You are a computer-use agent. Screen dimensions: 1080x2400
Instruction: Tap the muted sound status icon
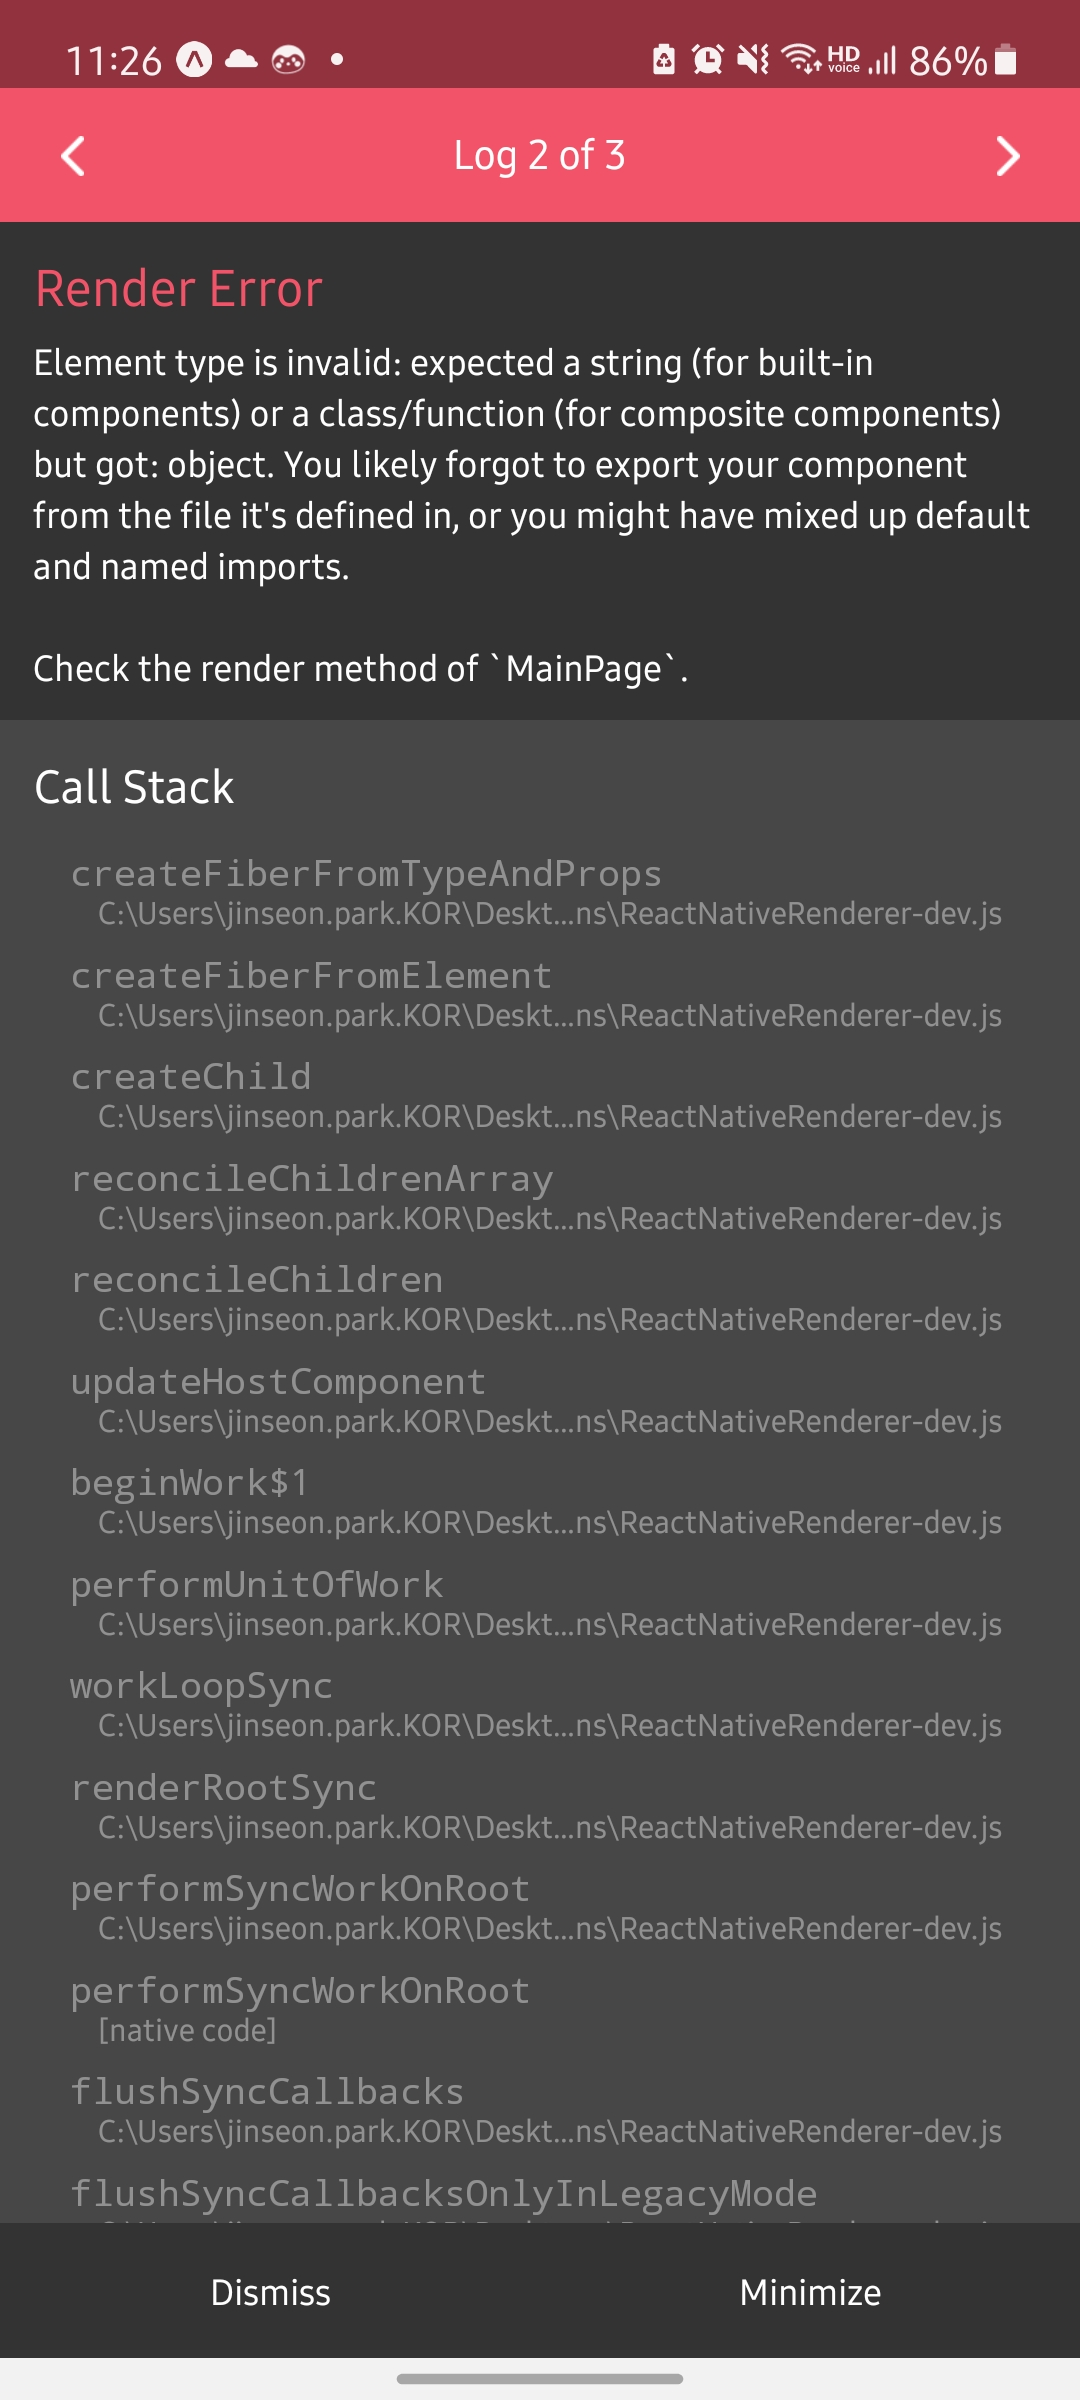[753, 60]
